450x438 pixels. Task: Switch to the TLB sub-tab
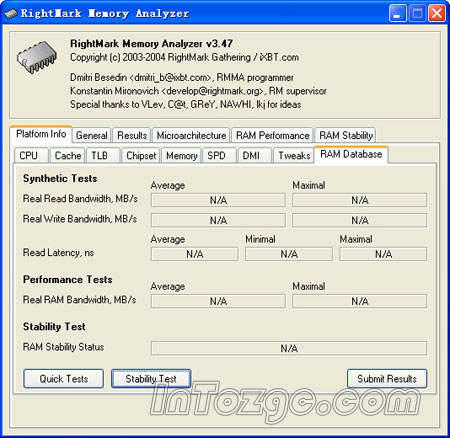[x=103, y=156]
